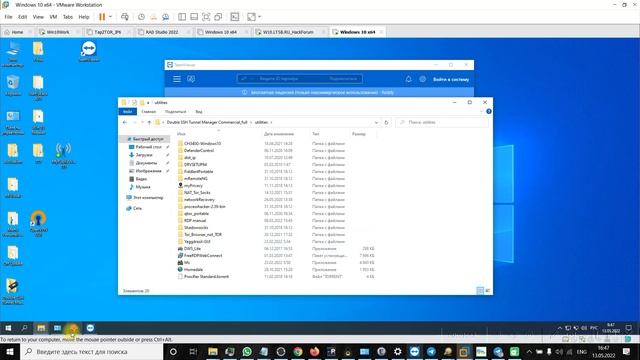Sort files by the Date modified column header
The height and width of the screenshot is (360, 640).
coord(279,134)
